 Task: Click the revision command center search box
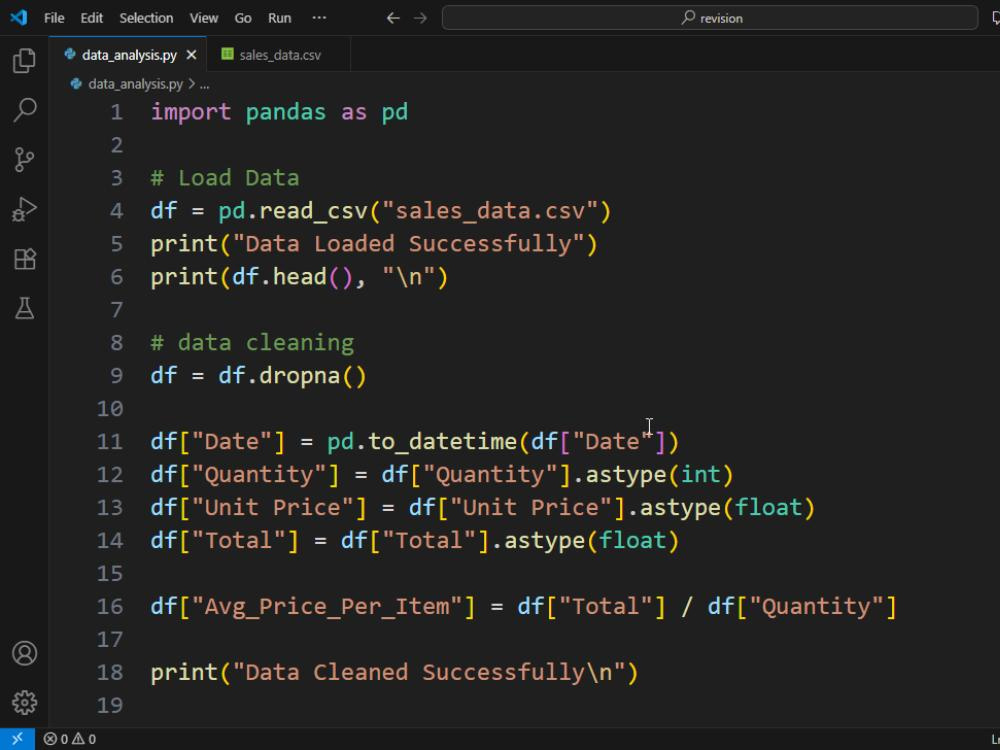click(x=710, y=18)
